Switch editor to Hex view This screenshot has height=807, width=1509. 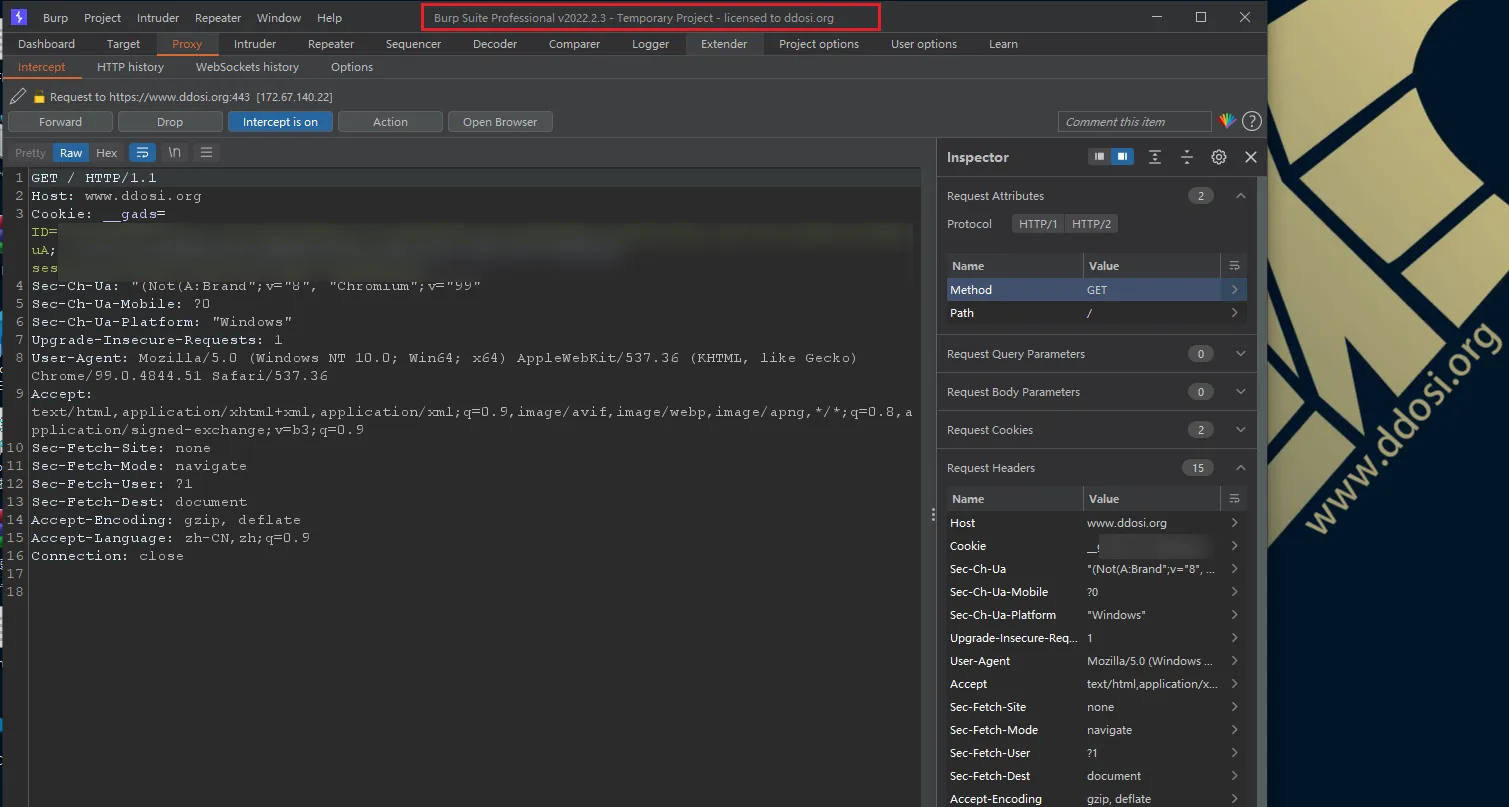pyautogui.click(x=107, y=153)
